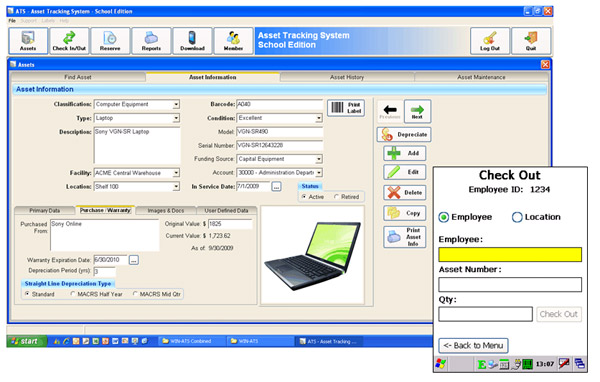Switch to the Asset History tab
The height and width of the screenshot is (382, 600).
pyautogui.click(x=347, y=77)
